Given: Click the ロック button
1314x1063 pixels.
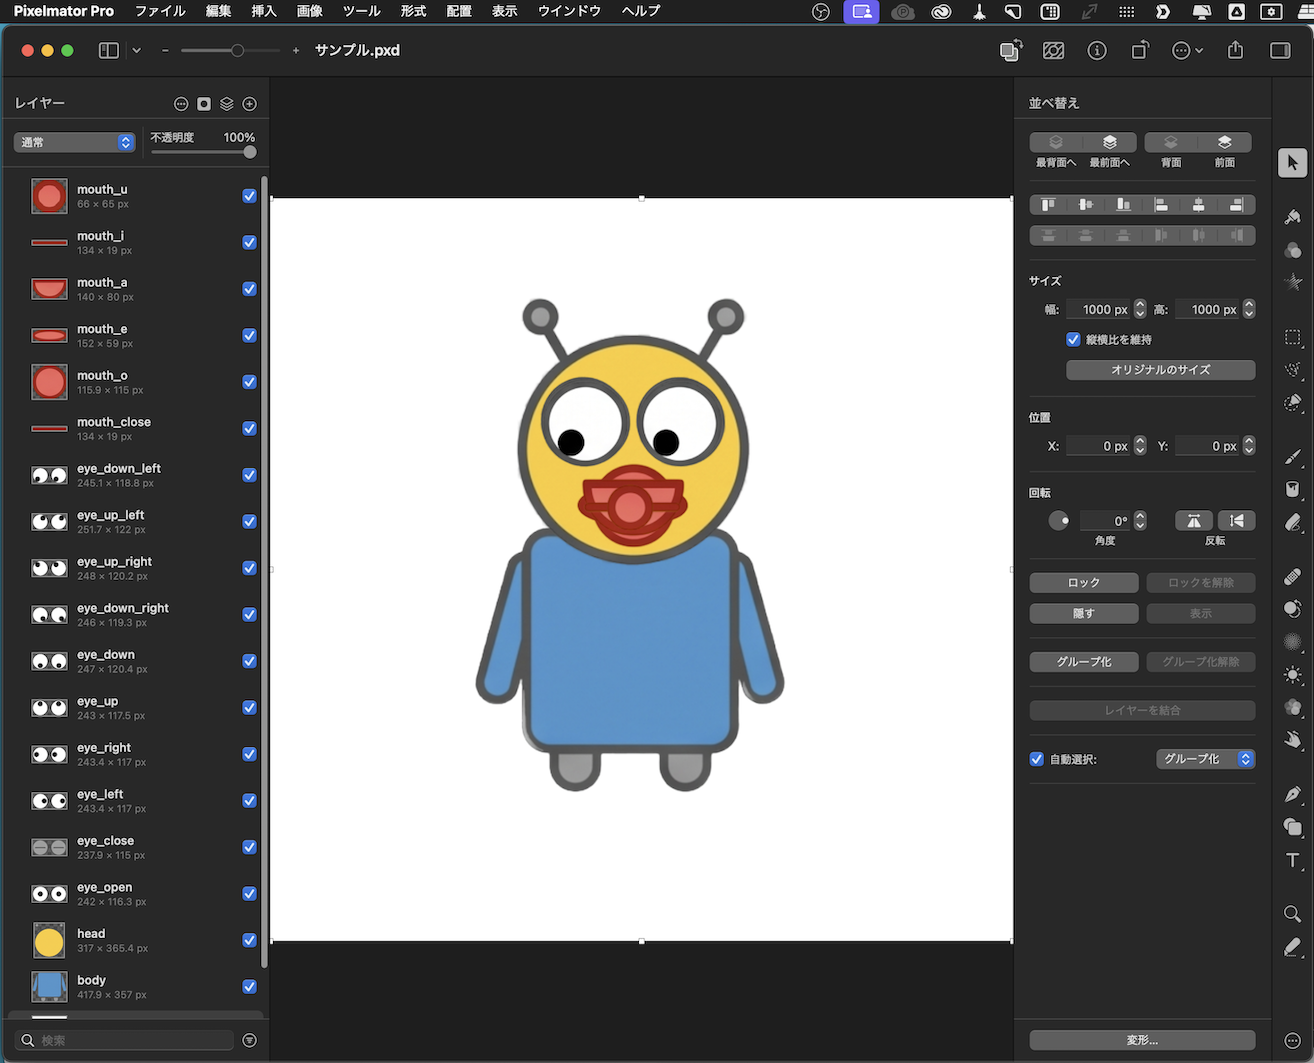Looking at the screenshot, I should (x=1083, y=583).
